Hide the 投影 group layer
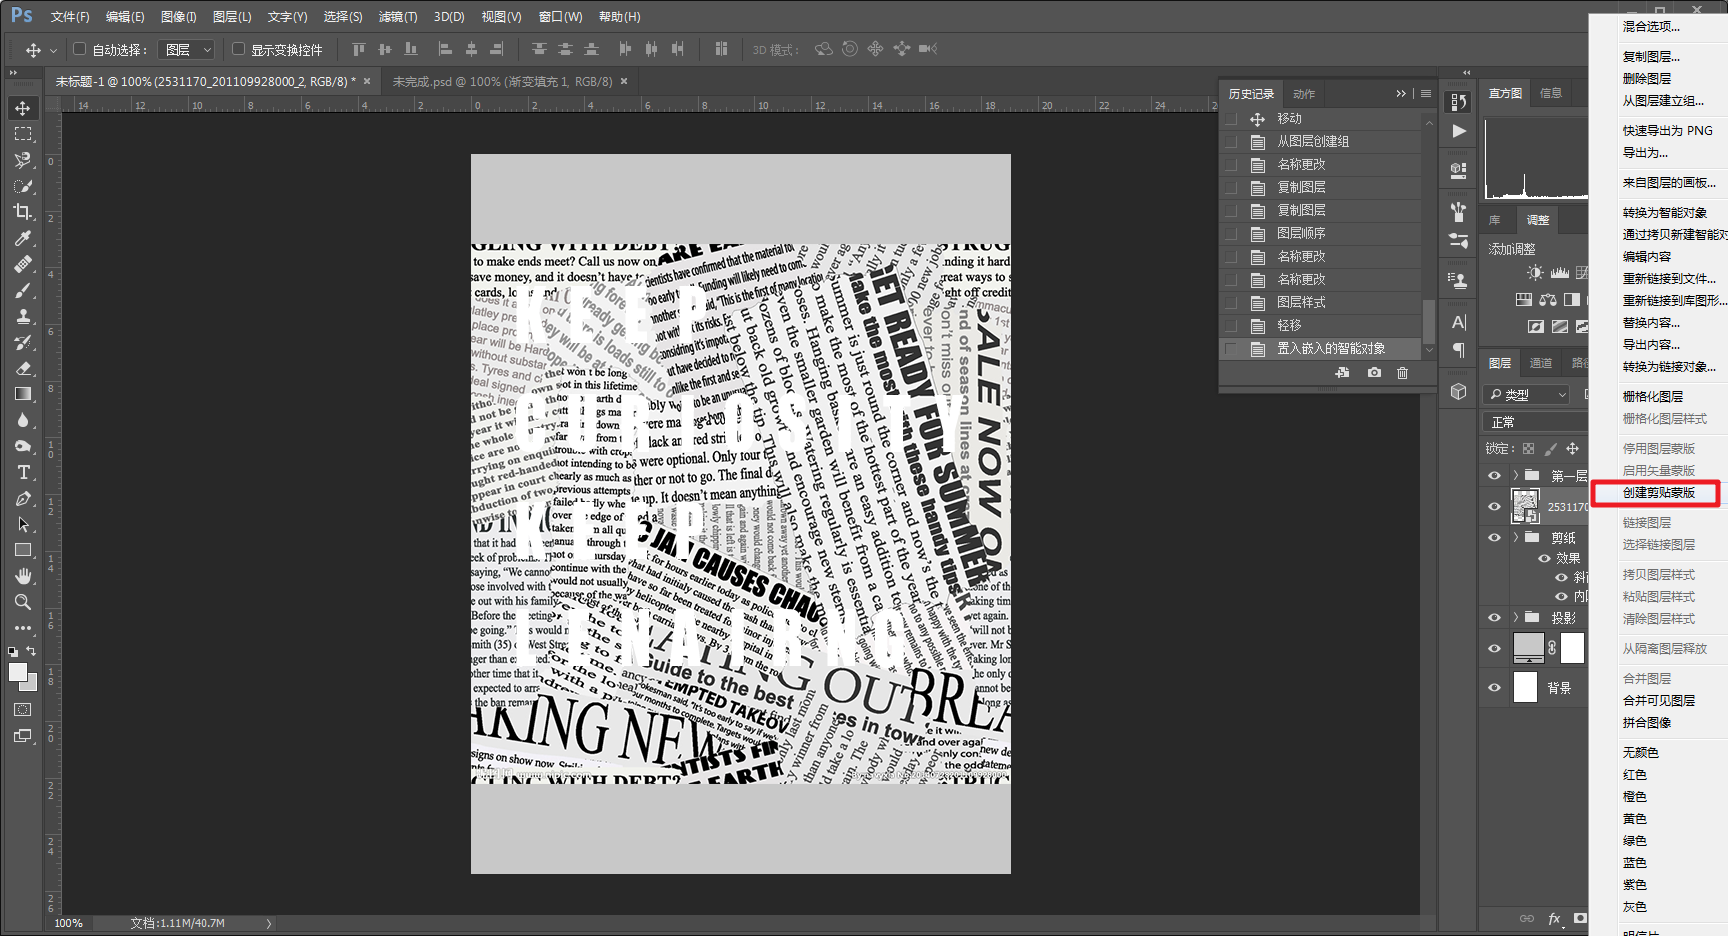This screenshot has height=936, width=1728. pos(1494,618)
